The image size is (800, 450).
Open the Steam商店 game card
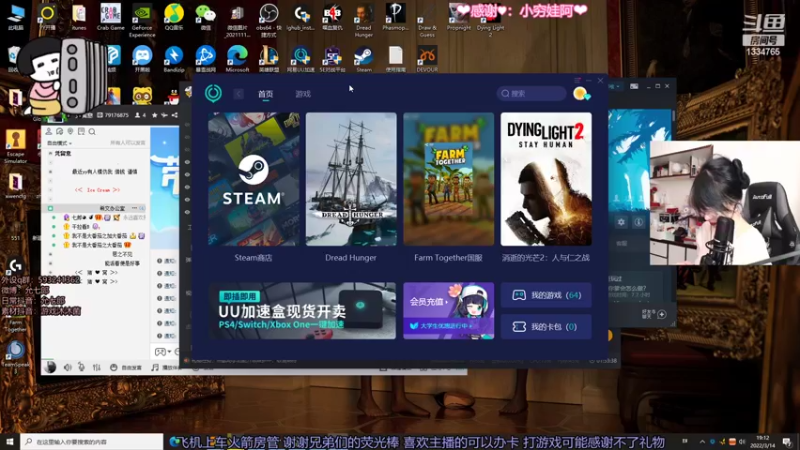point(254,179)
